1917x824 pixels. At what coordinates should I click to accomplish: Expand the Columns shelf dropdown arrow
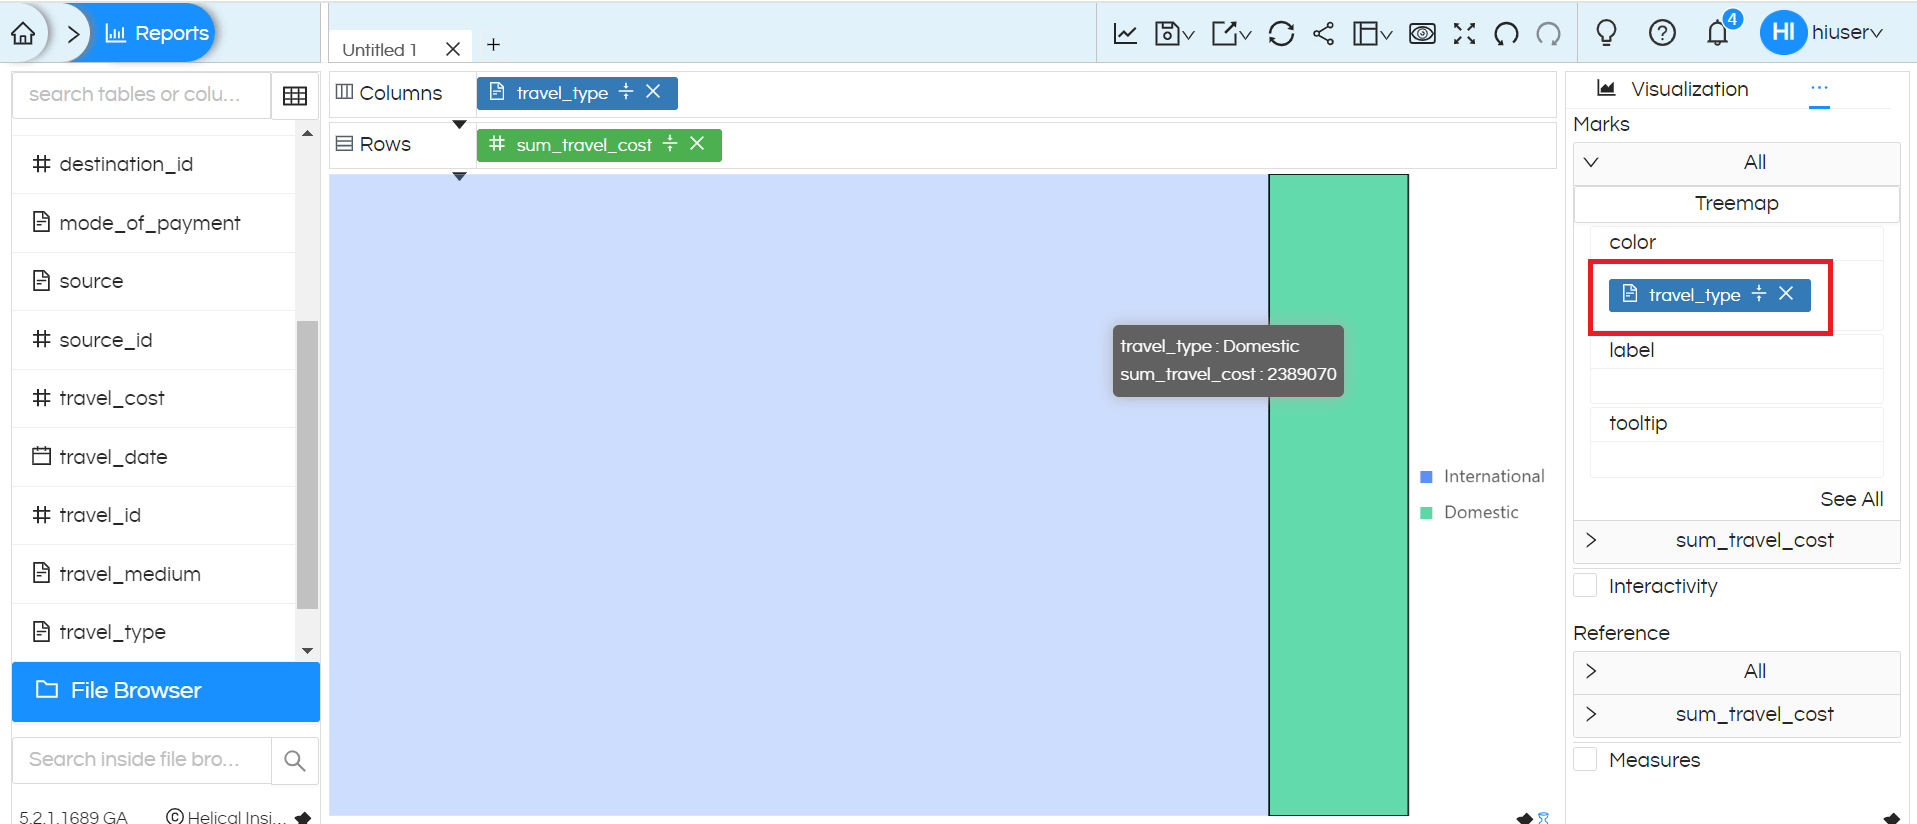tap(459, 125)
